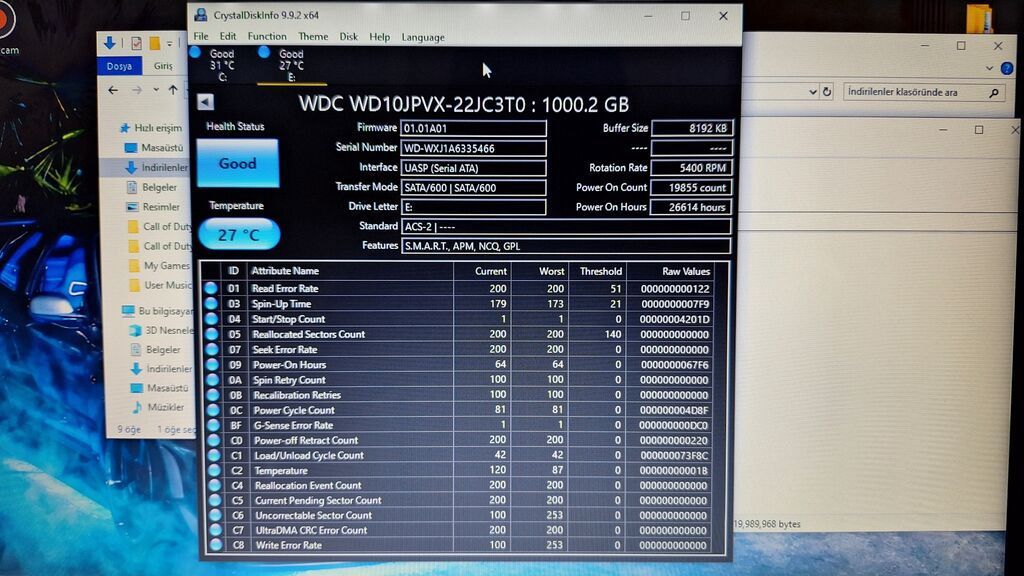This screenshot has height=576, width=1024.
Task: Click the status icon for UltraDMA CRC Error Count
Action: (216, 530)
